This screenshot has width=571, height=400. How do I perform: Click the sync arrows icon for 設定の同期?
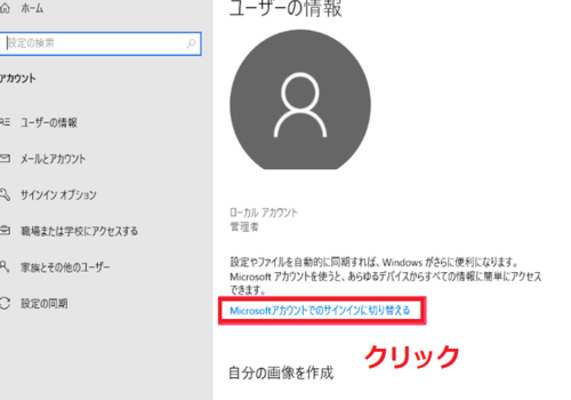pyautogui.click(x=5, y=303)
